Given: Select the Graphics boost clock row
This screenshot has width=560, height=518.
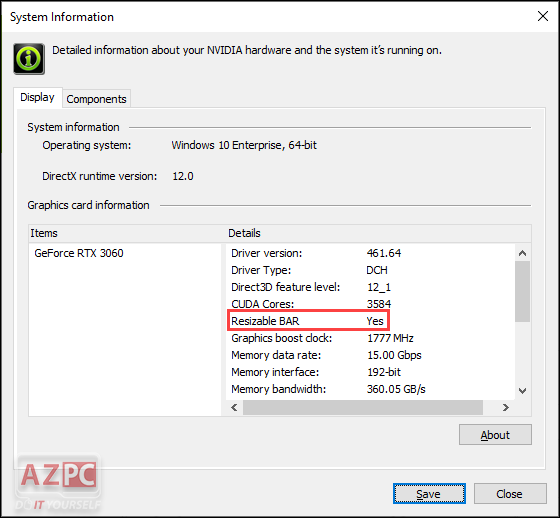Looking at the screenshot, I should pyautogui.click(x=371, y=338).
